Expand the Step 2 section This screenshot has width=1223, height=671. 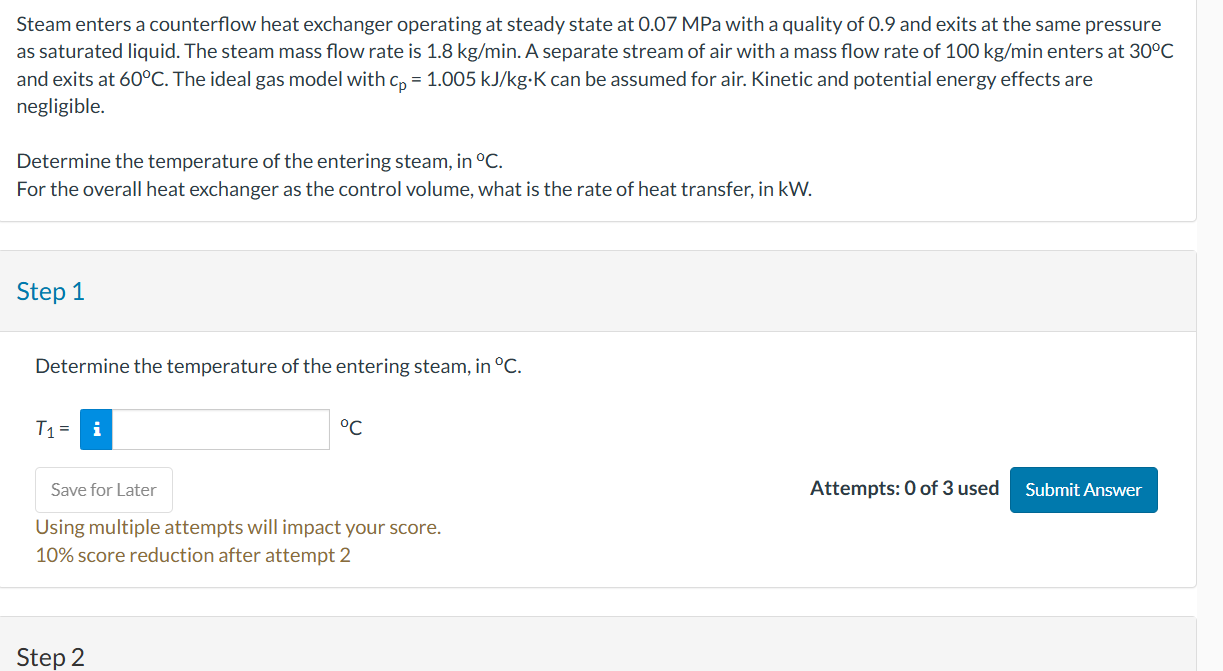pyautogui.click(x=51, y=657)
